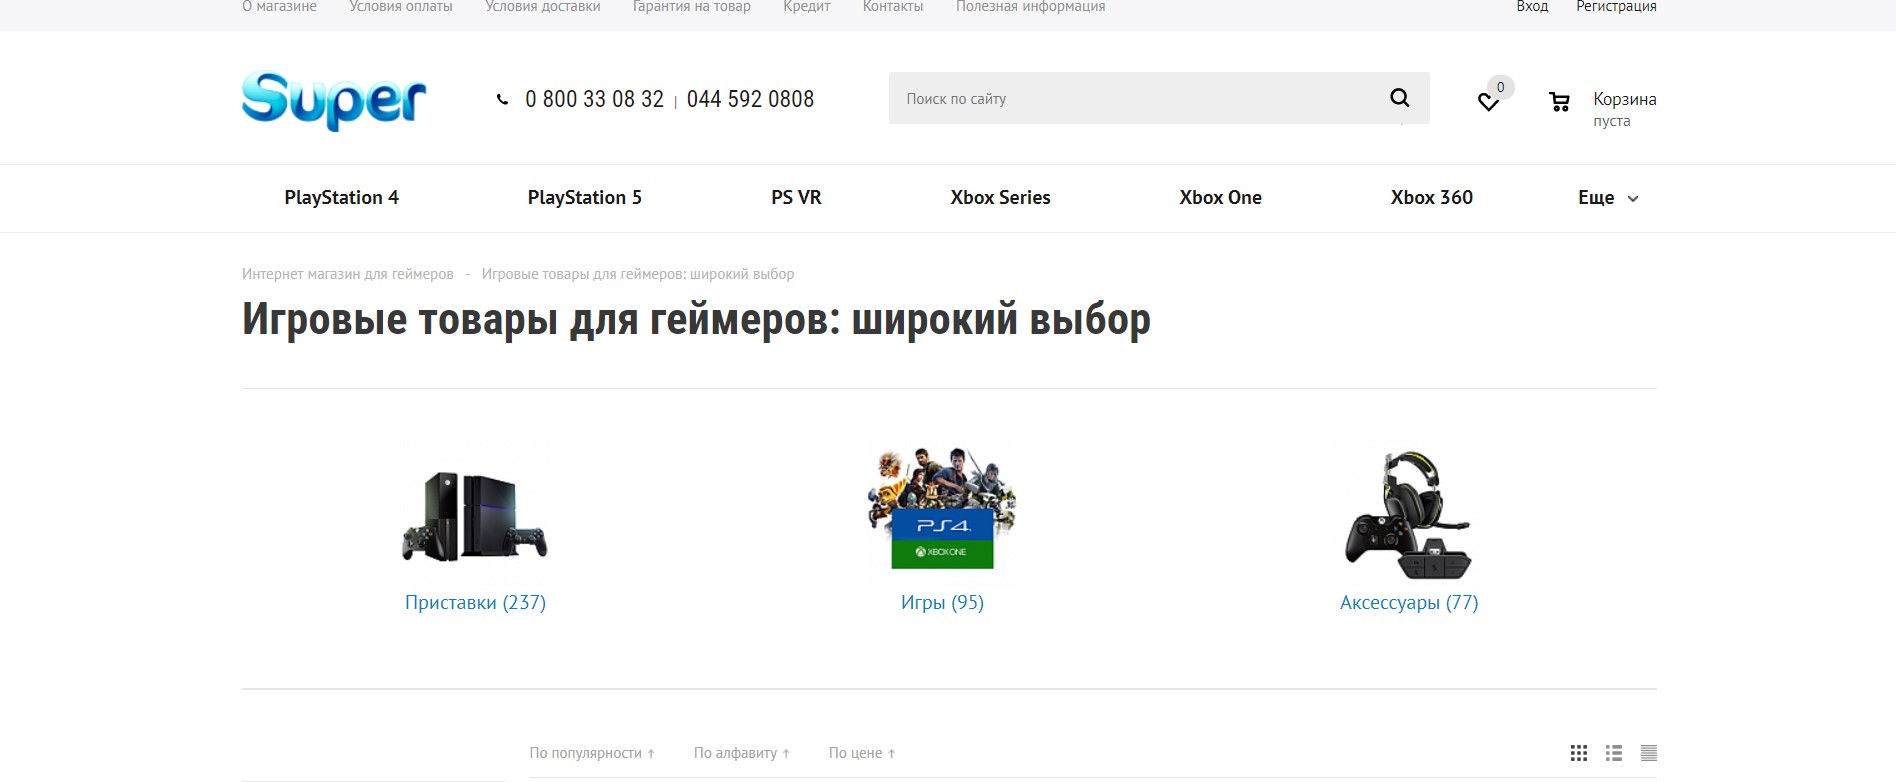Switch to grid tile view

[x=1579, y=753]
